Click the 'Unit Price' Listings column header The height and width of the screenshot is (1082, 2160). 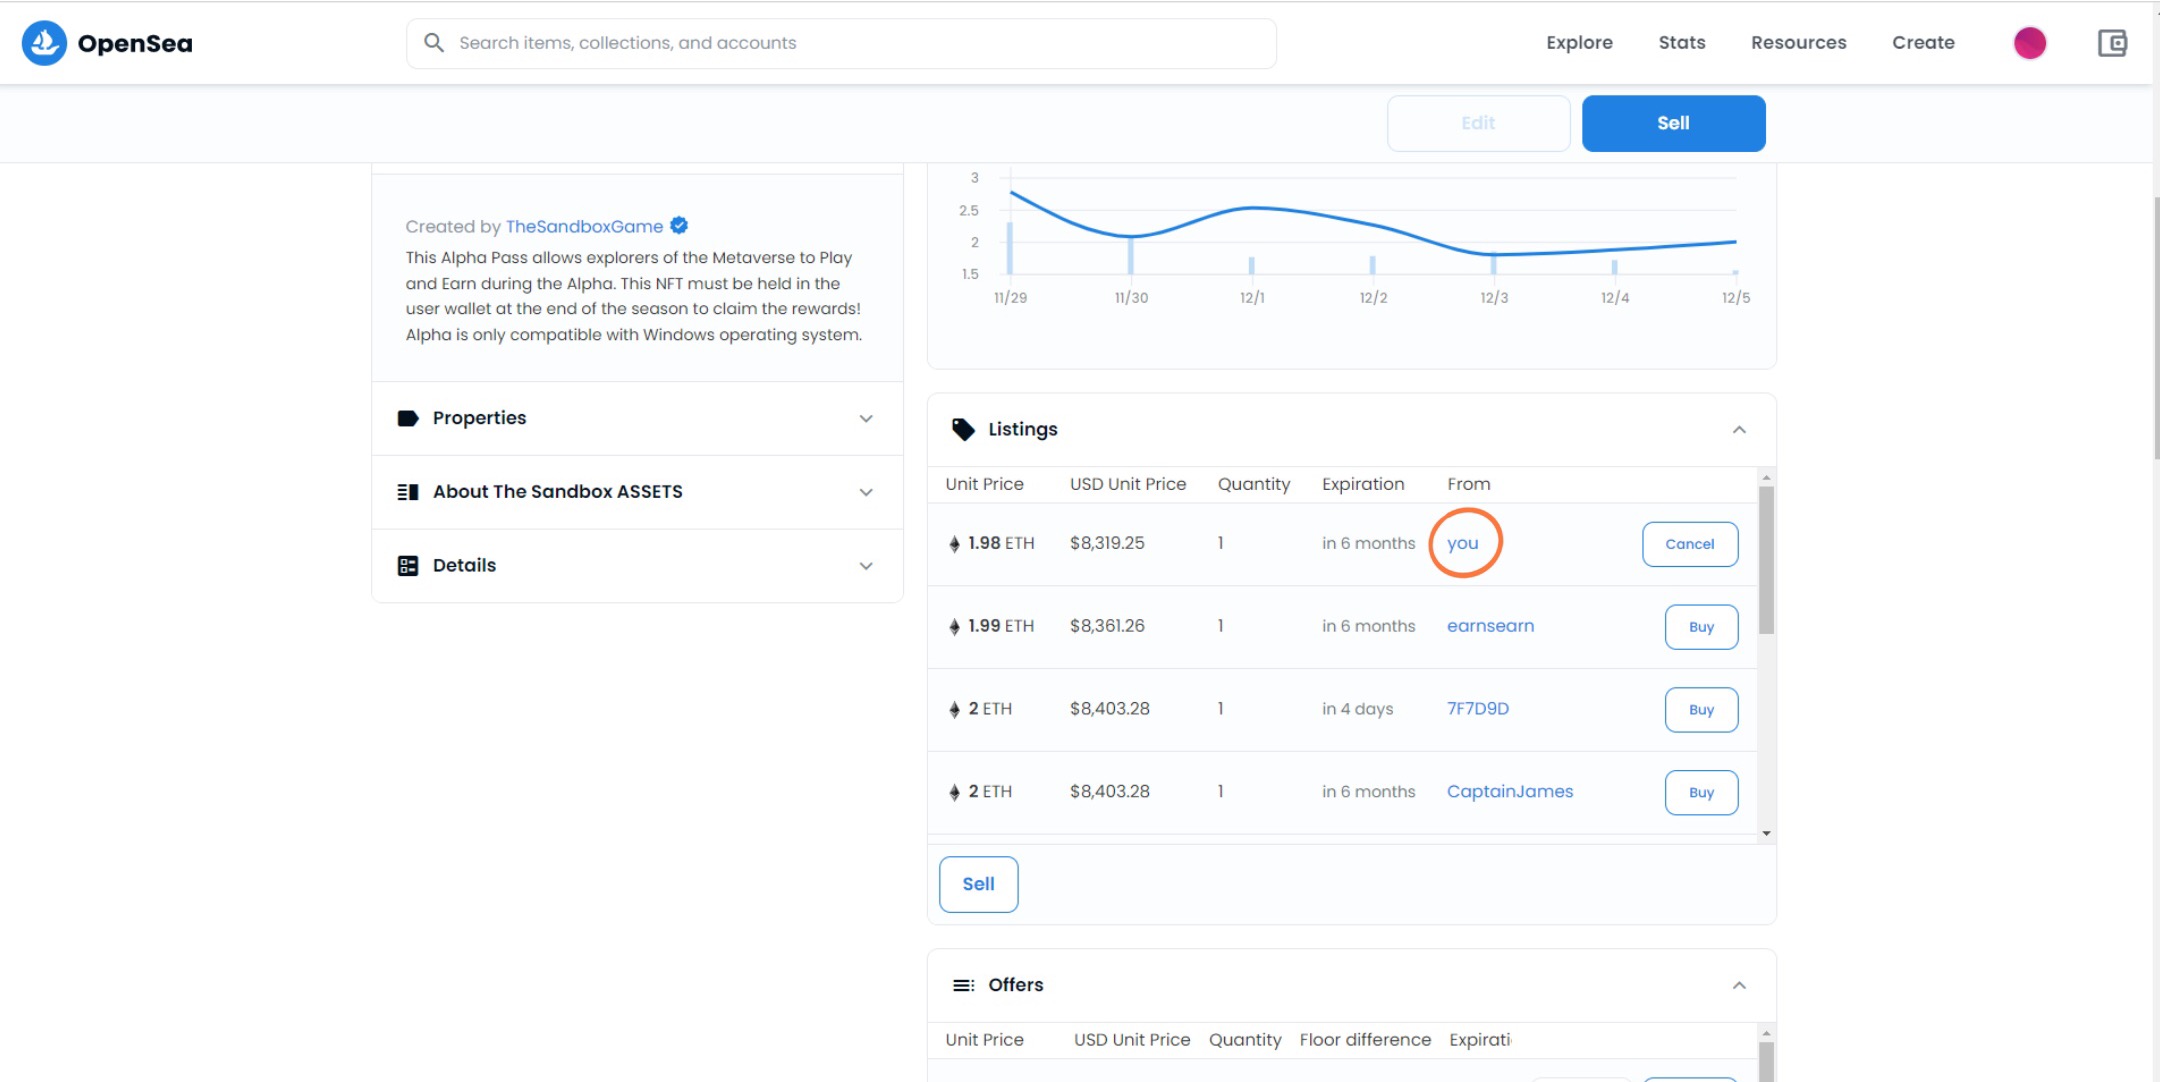984,484
